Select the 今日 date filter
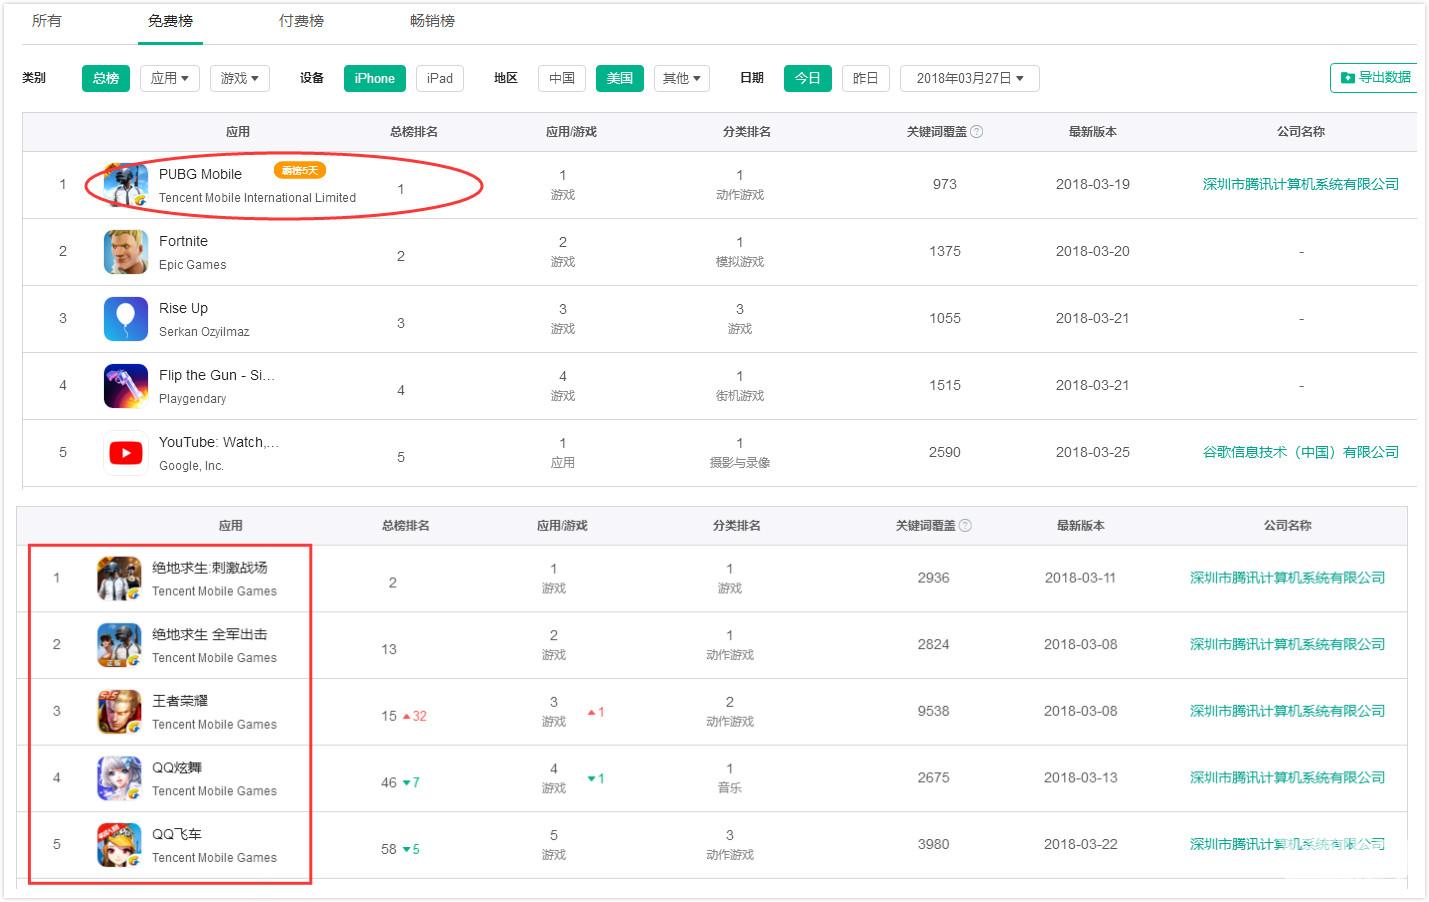Image resolution: width=1429 pixels, height=902 pixels. (x=808, y=78)
